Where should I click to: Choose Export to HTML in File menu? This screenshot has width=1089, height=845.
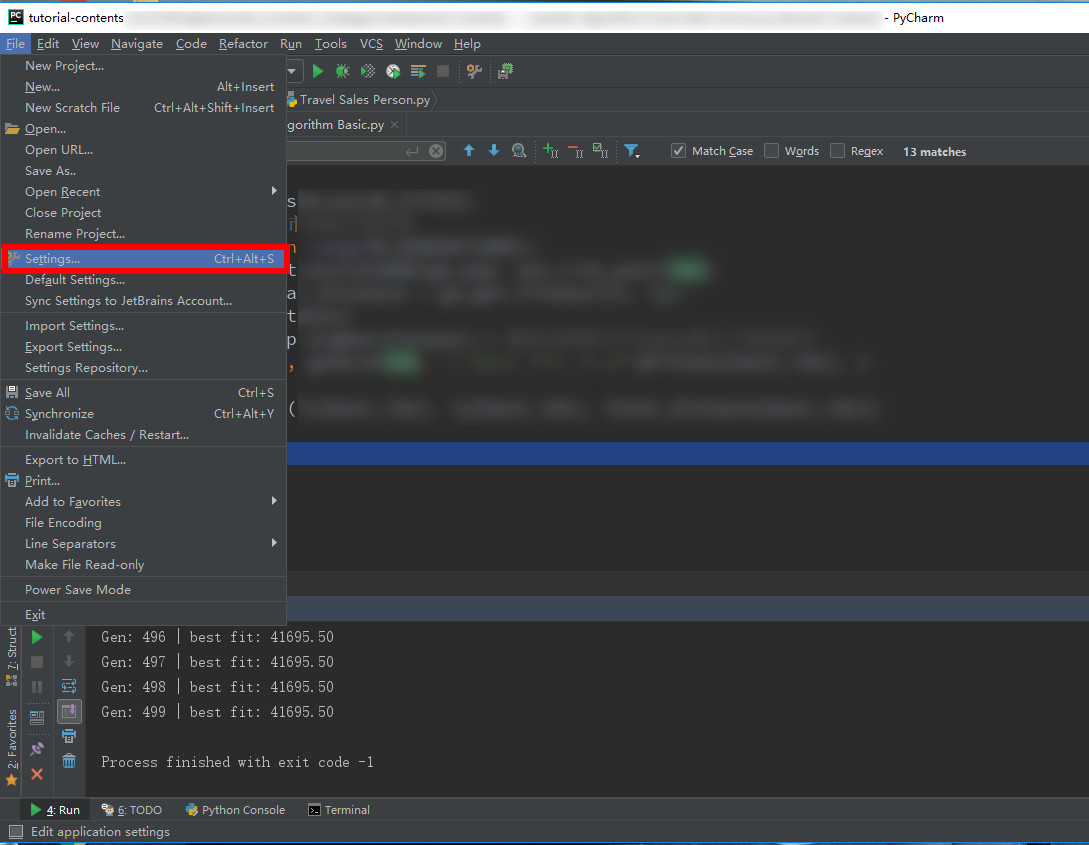click(73, 459)
